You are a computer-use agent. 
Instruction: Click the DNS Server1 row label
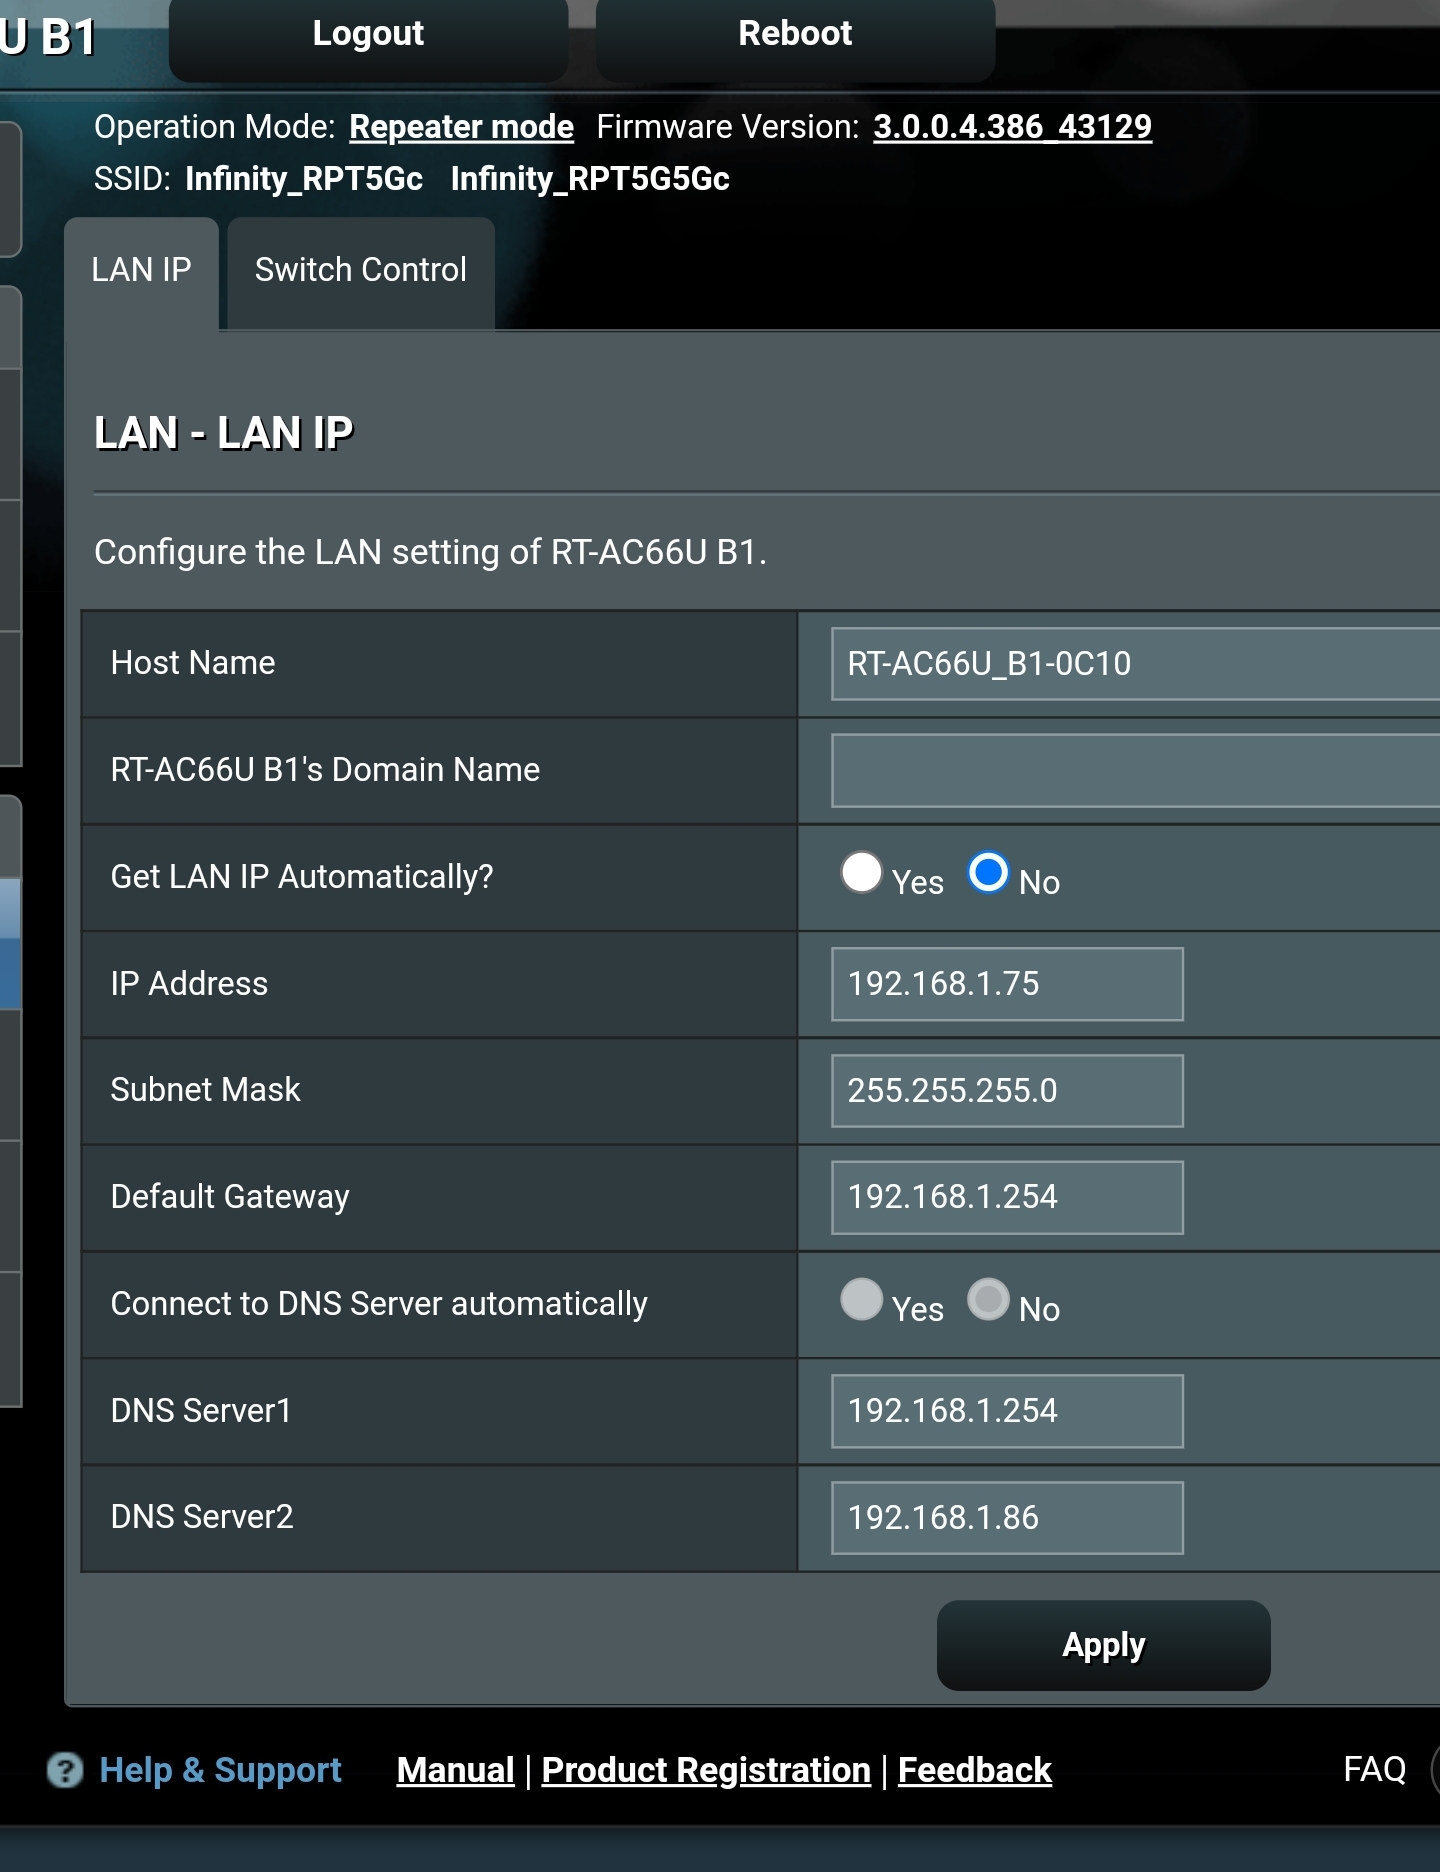(x=201, y=1411)
